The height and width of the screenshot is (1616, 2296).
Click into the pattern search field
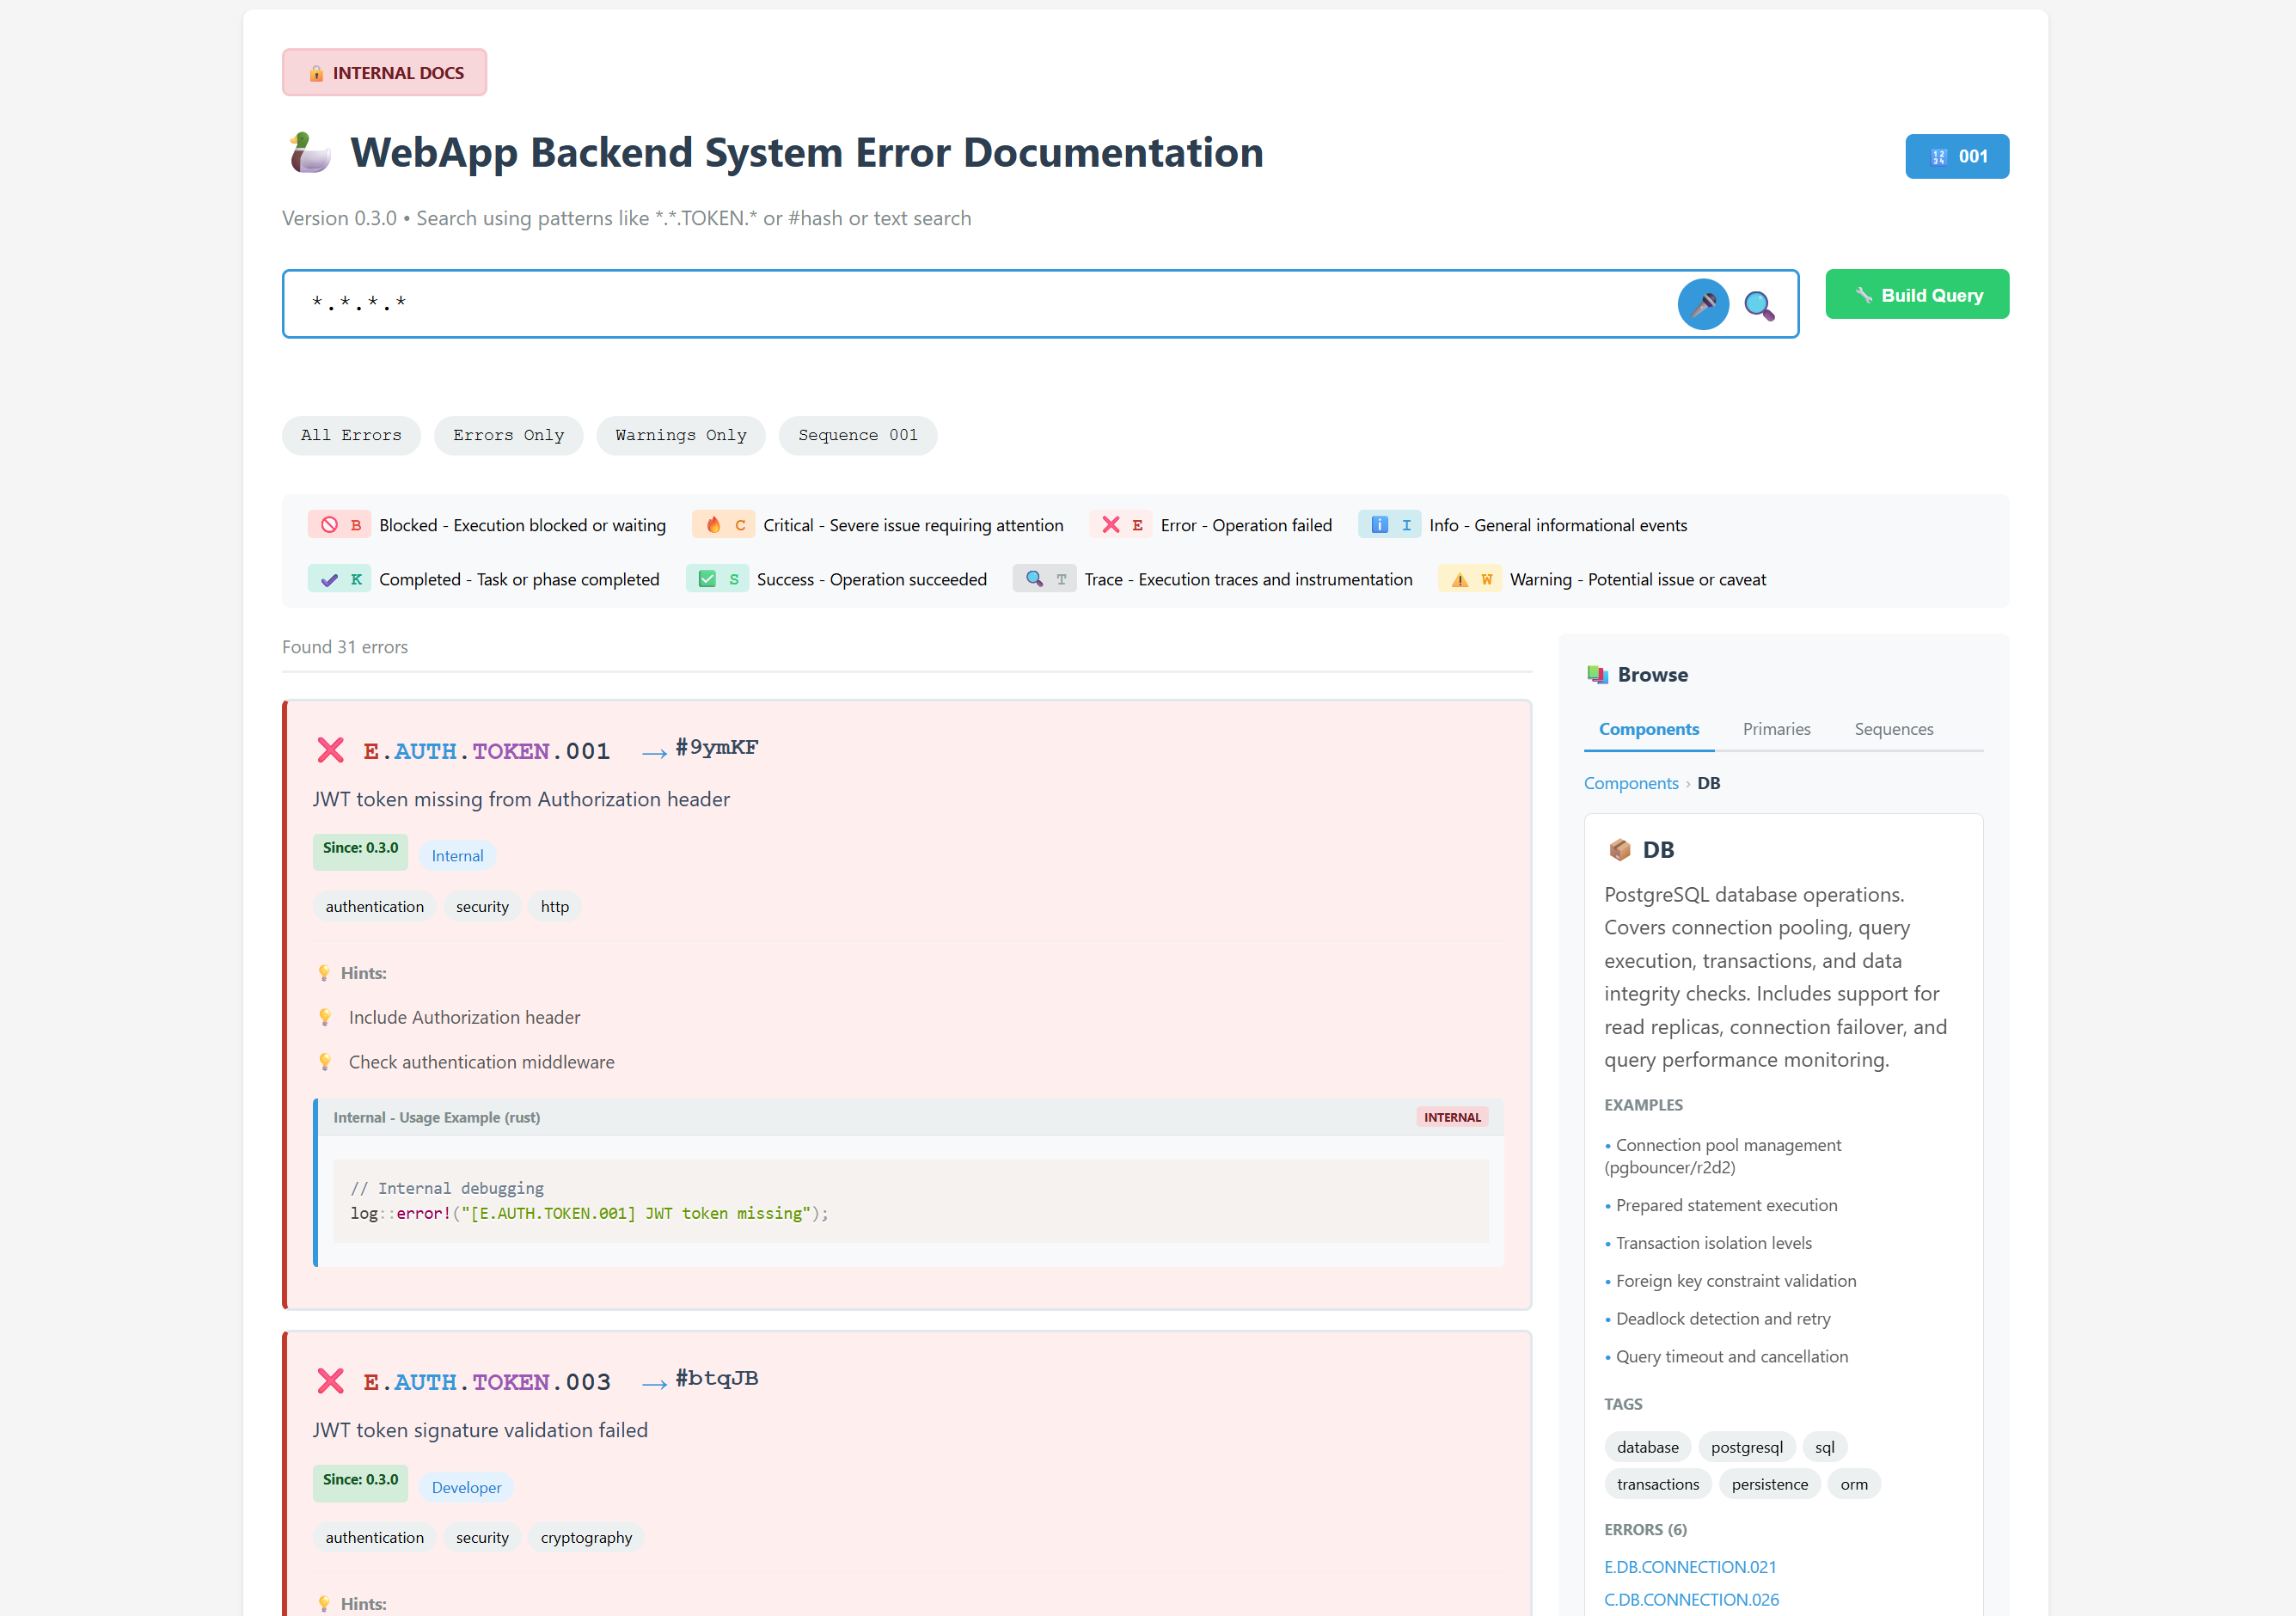[980, 303]
